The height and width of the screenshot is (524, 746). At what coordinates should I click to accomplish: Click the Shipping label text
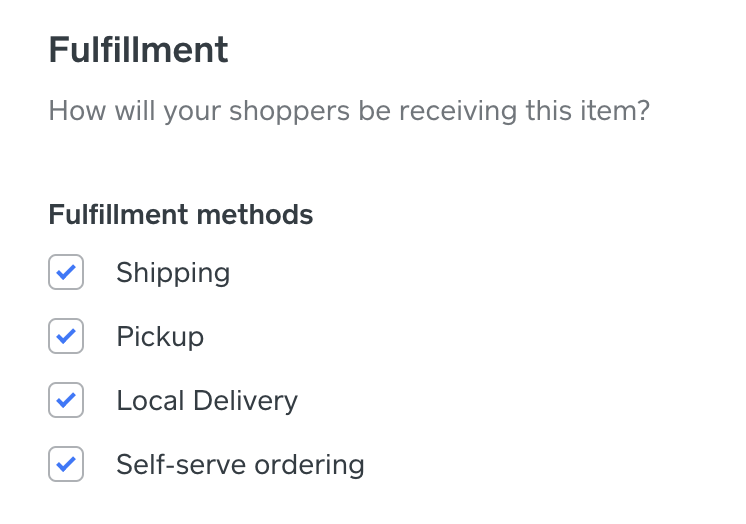pos(173,273)
